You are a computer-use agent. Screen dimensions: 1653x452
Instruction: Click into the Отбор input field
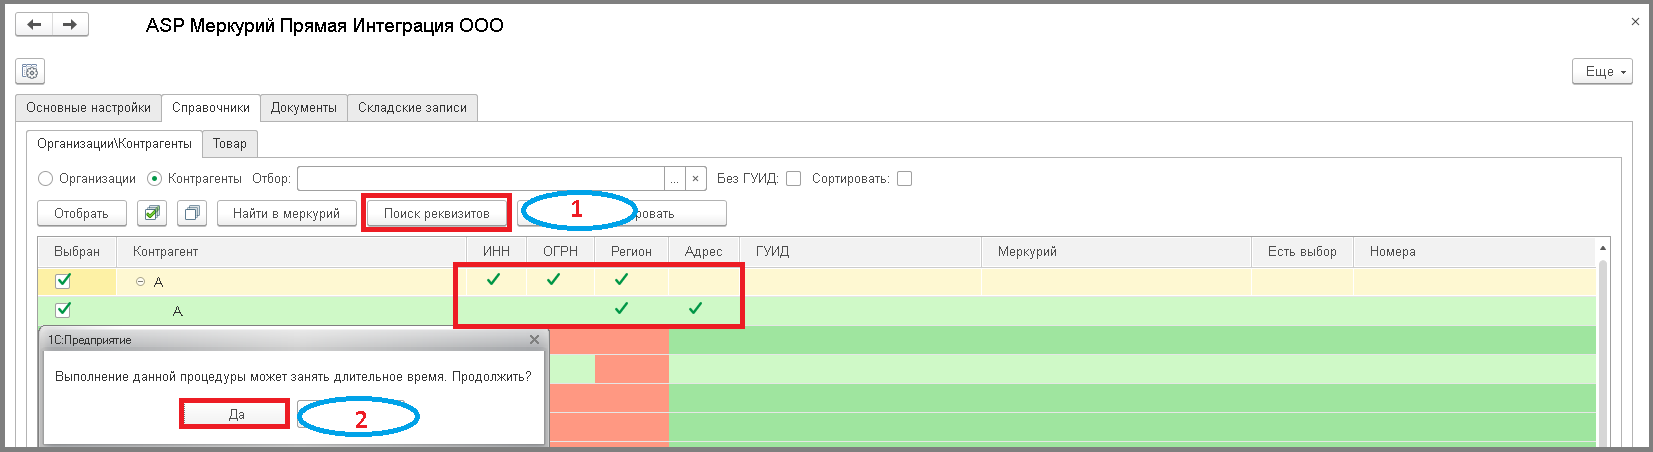click(x=481, y=179)
